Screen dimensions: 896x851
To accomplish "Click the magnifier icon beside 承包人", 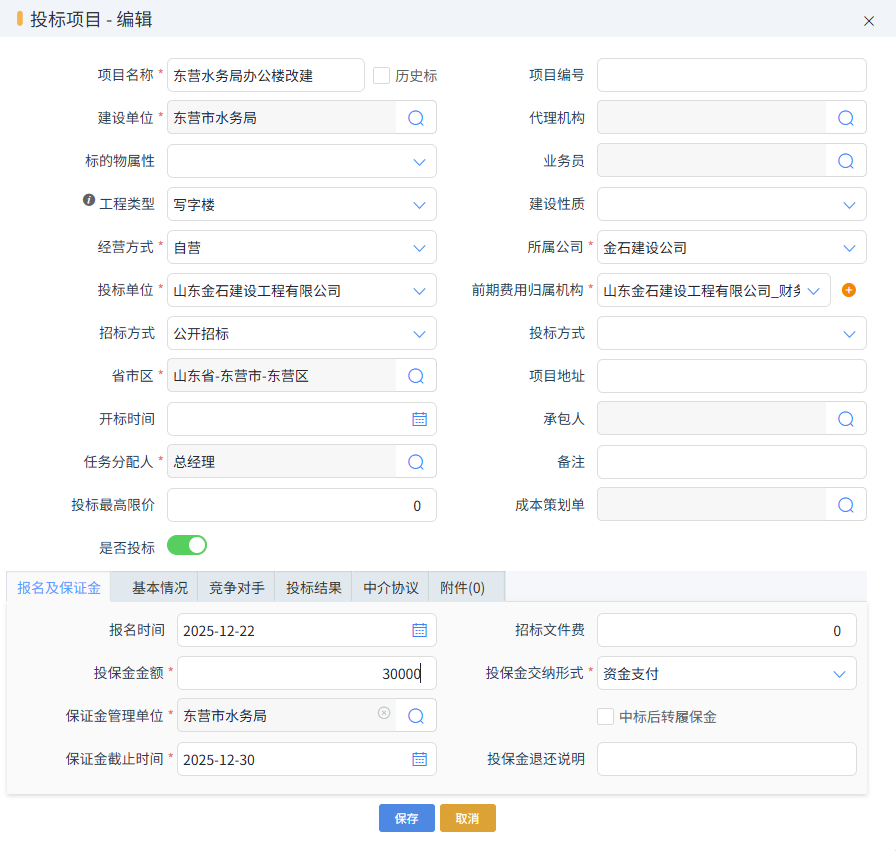I will pyautogui.click(x=845, y=419).
